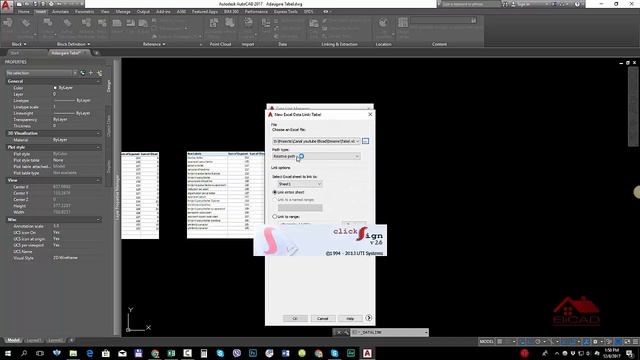Click the Visual Style 2D Wireframe value
This screenshot has height=360, width=640.
pyautogui.click(x=65, y=258)
